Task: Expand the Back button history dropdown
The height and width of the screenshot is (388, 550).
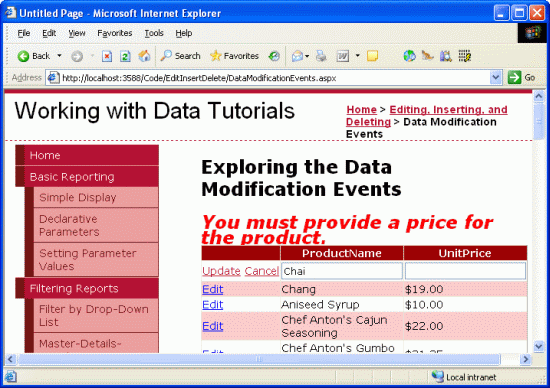Action: [x=59, y=56]
